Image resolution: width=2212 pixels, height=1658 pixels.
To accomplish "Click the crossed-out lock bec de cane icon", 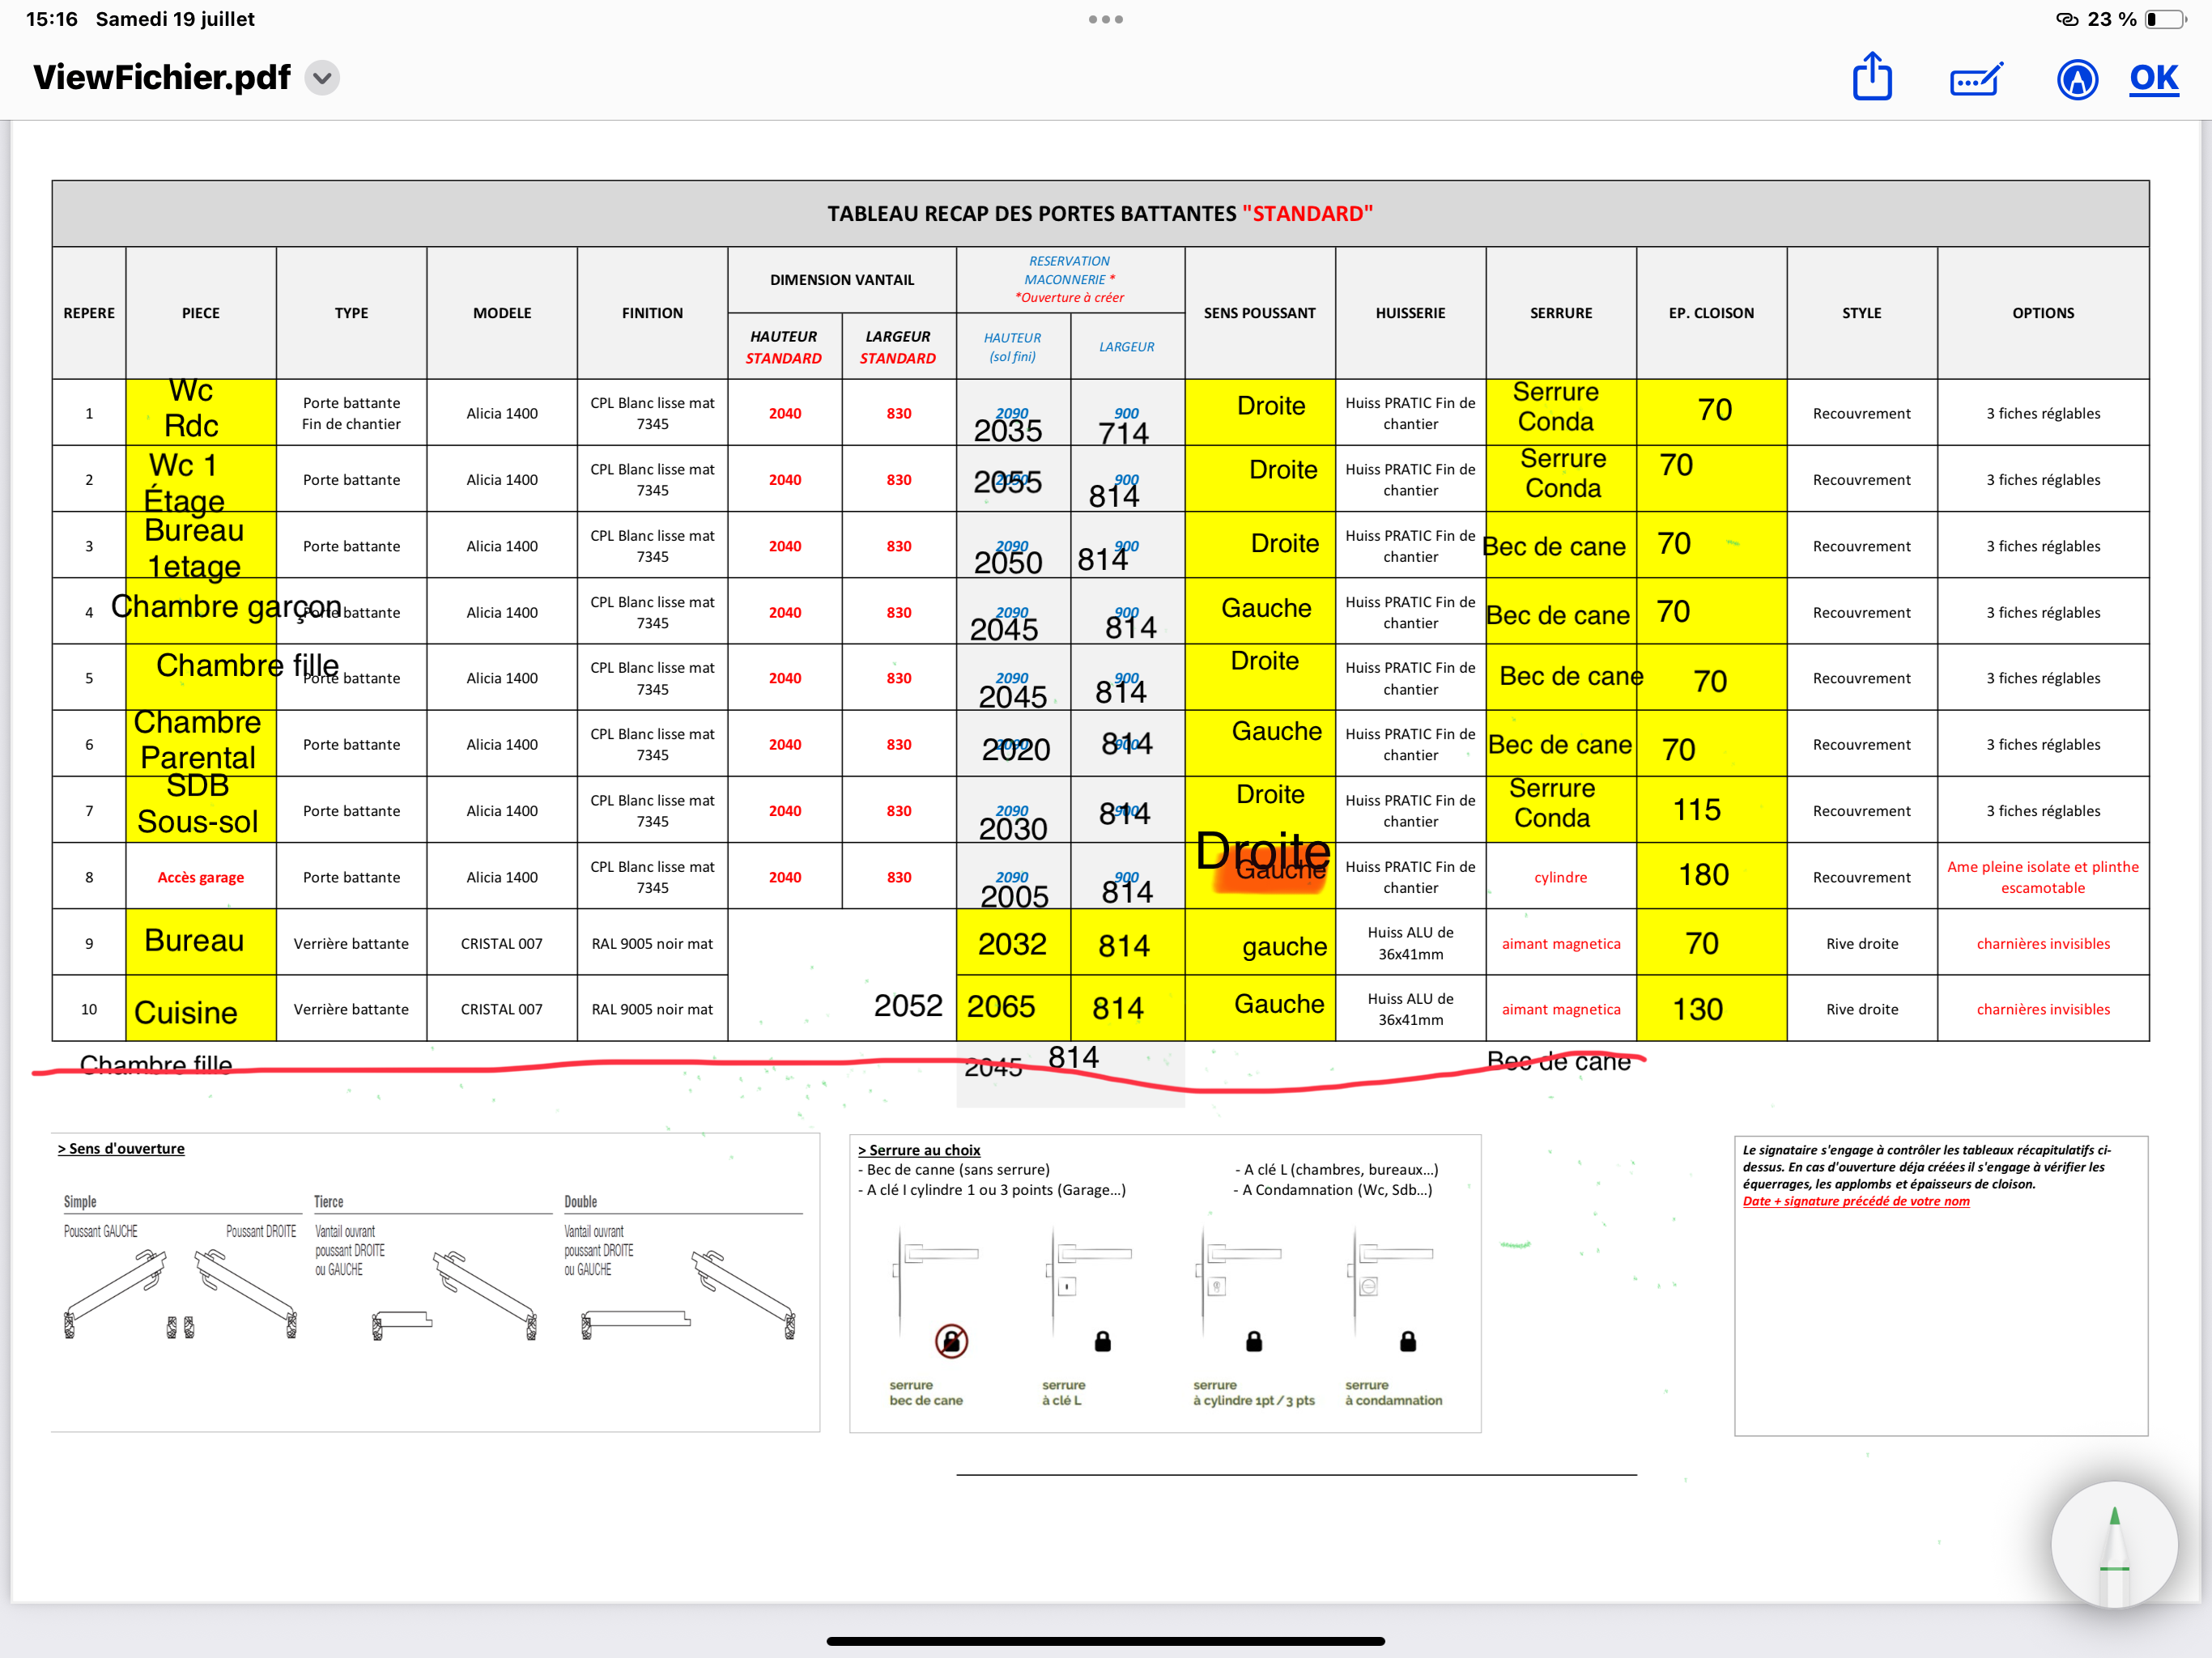I will [x=951, y=1340].
